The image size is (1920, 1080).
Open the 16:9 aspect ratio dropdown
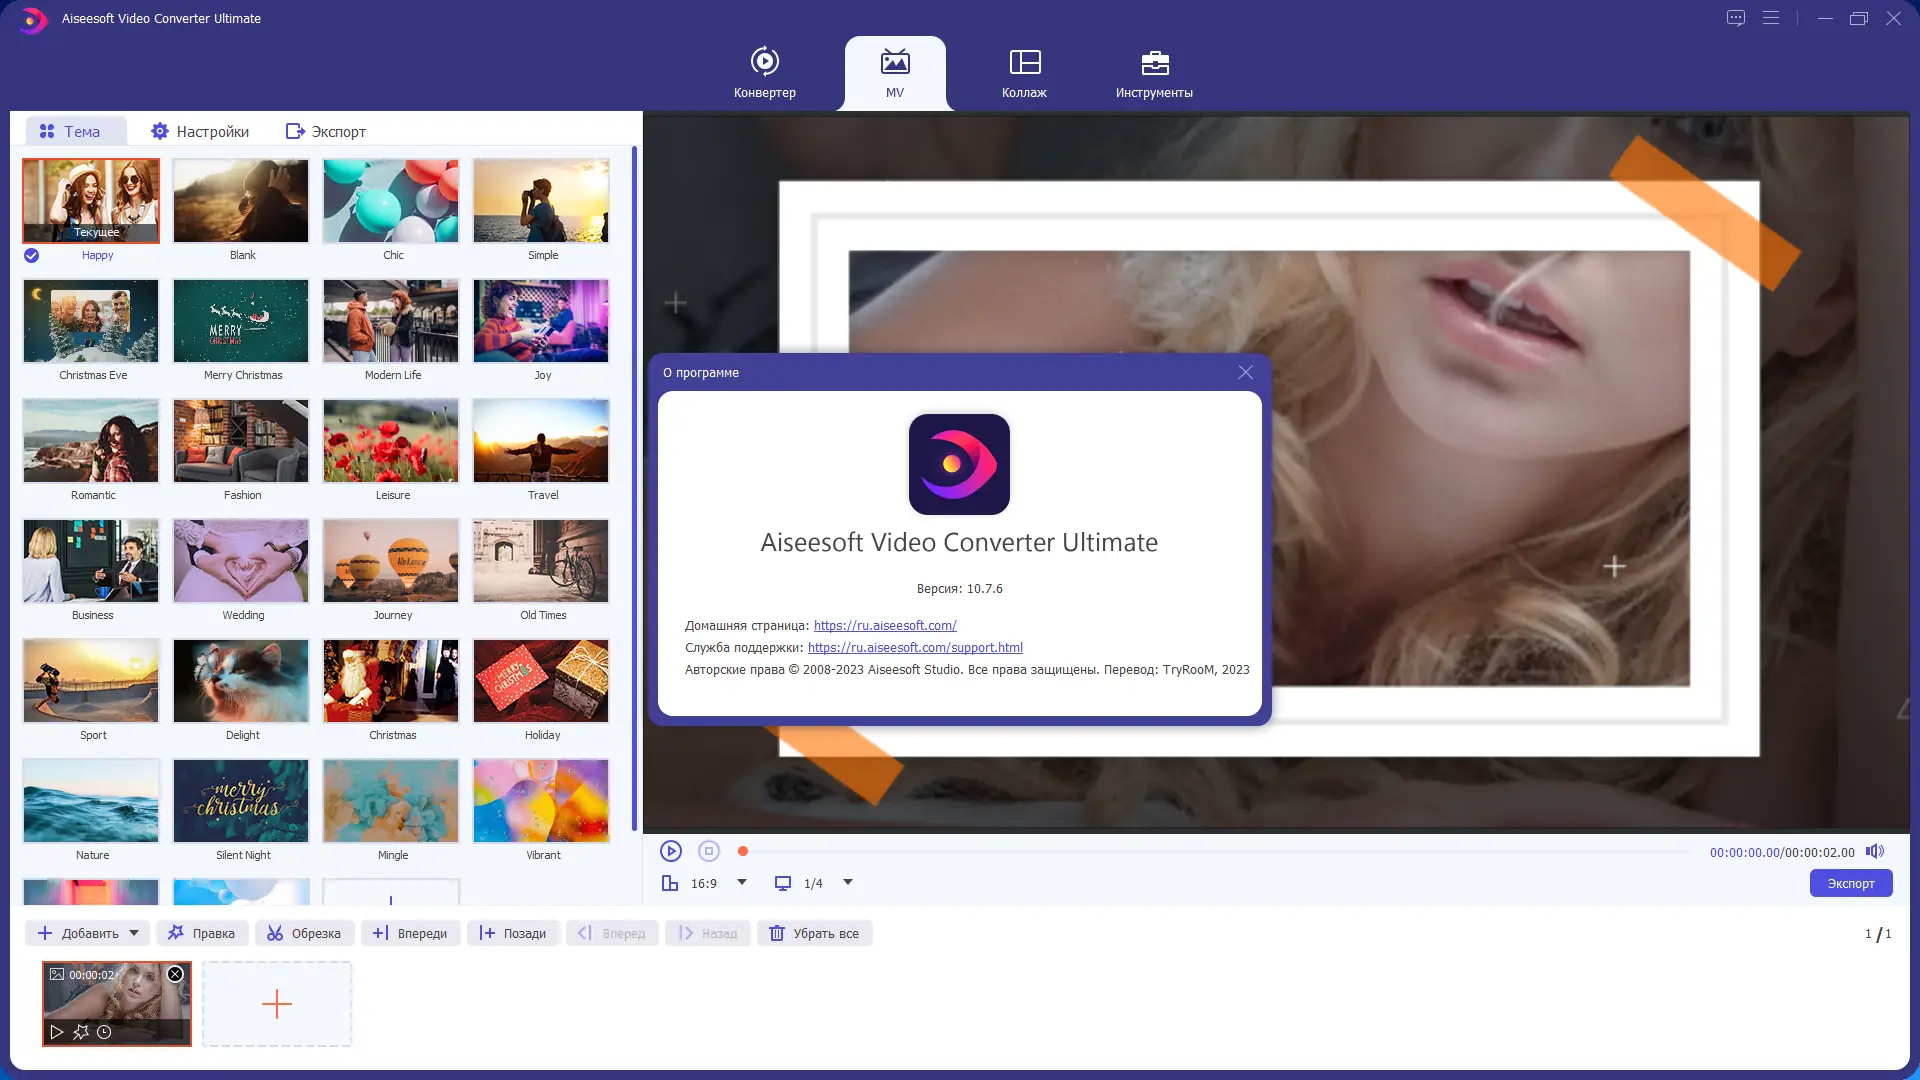point(740,883)
